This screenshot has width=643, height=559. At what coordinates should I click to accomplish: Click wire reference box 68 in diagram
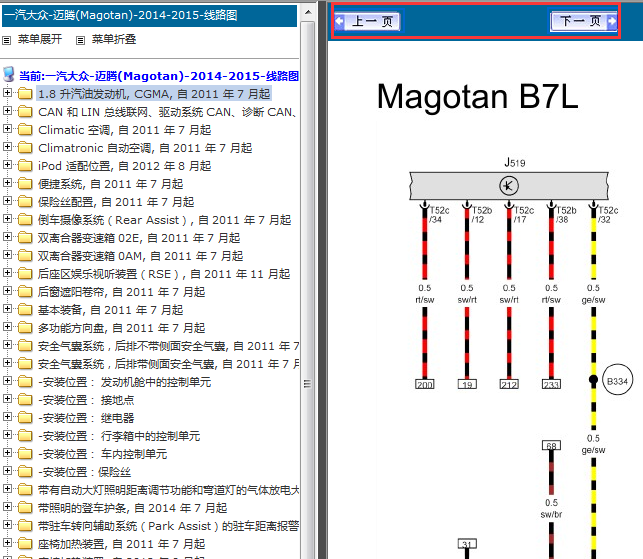[x=551, y=445]
